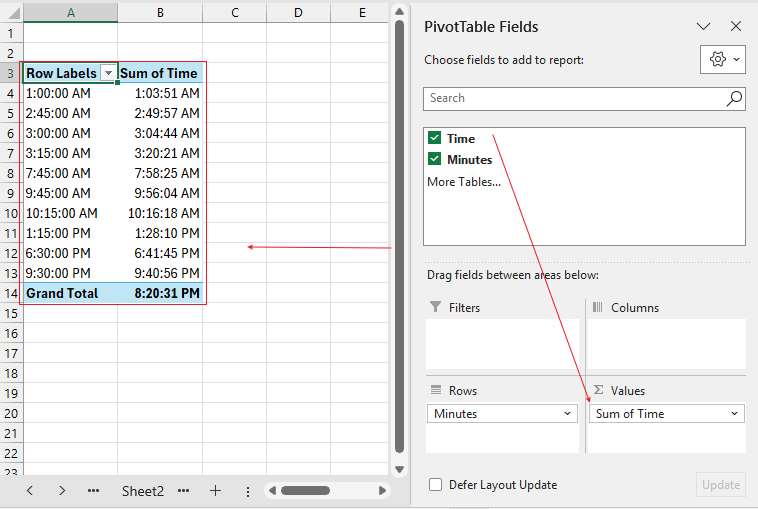Screen dimensions: 758x509
Task: Uncheck the Time field checkbox
Action: [x=434, y=139]
